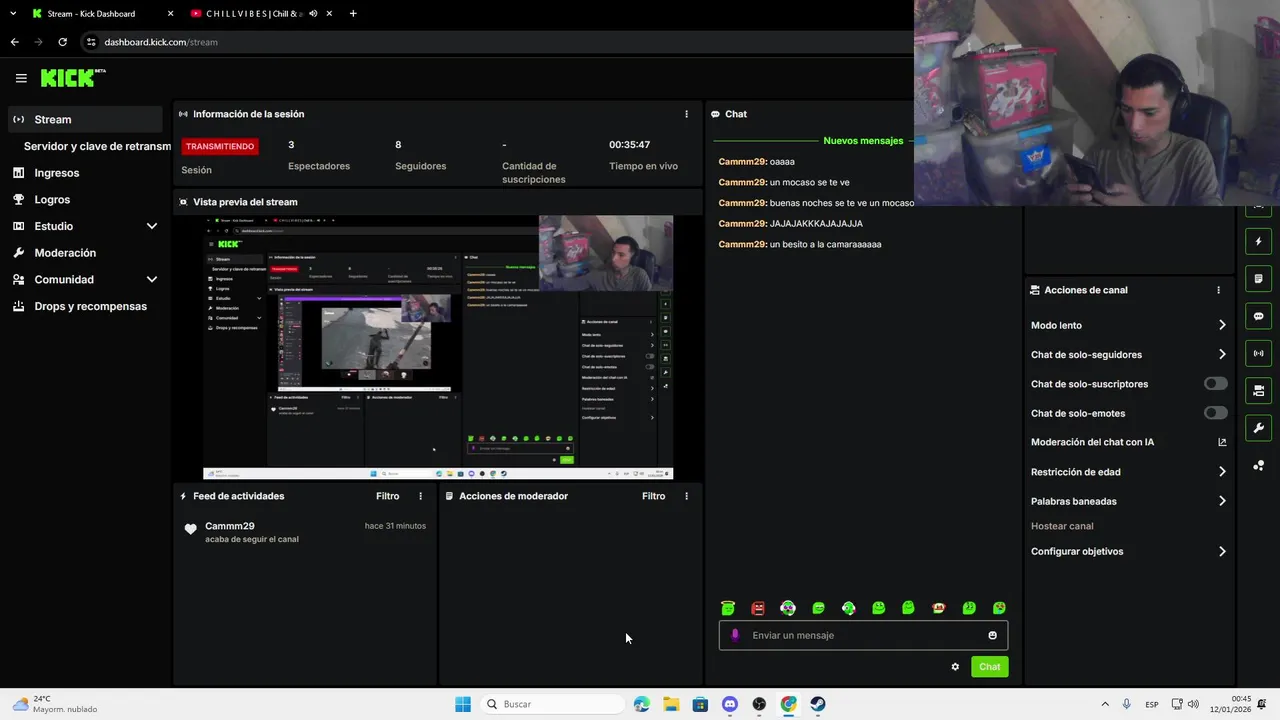Open a new browser tab

click(x=353, y=14)
